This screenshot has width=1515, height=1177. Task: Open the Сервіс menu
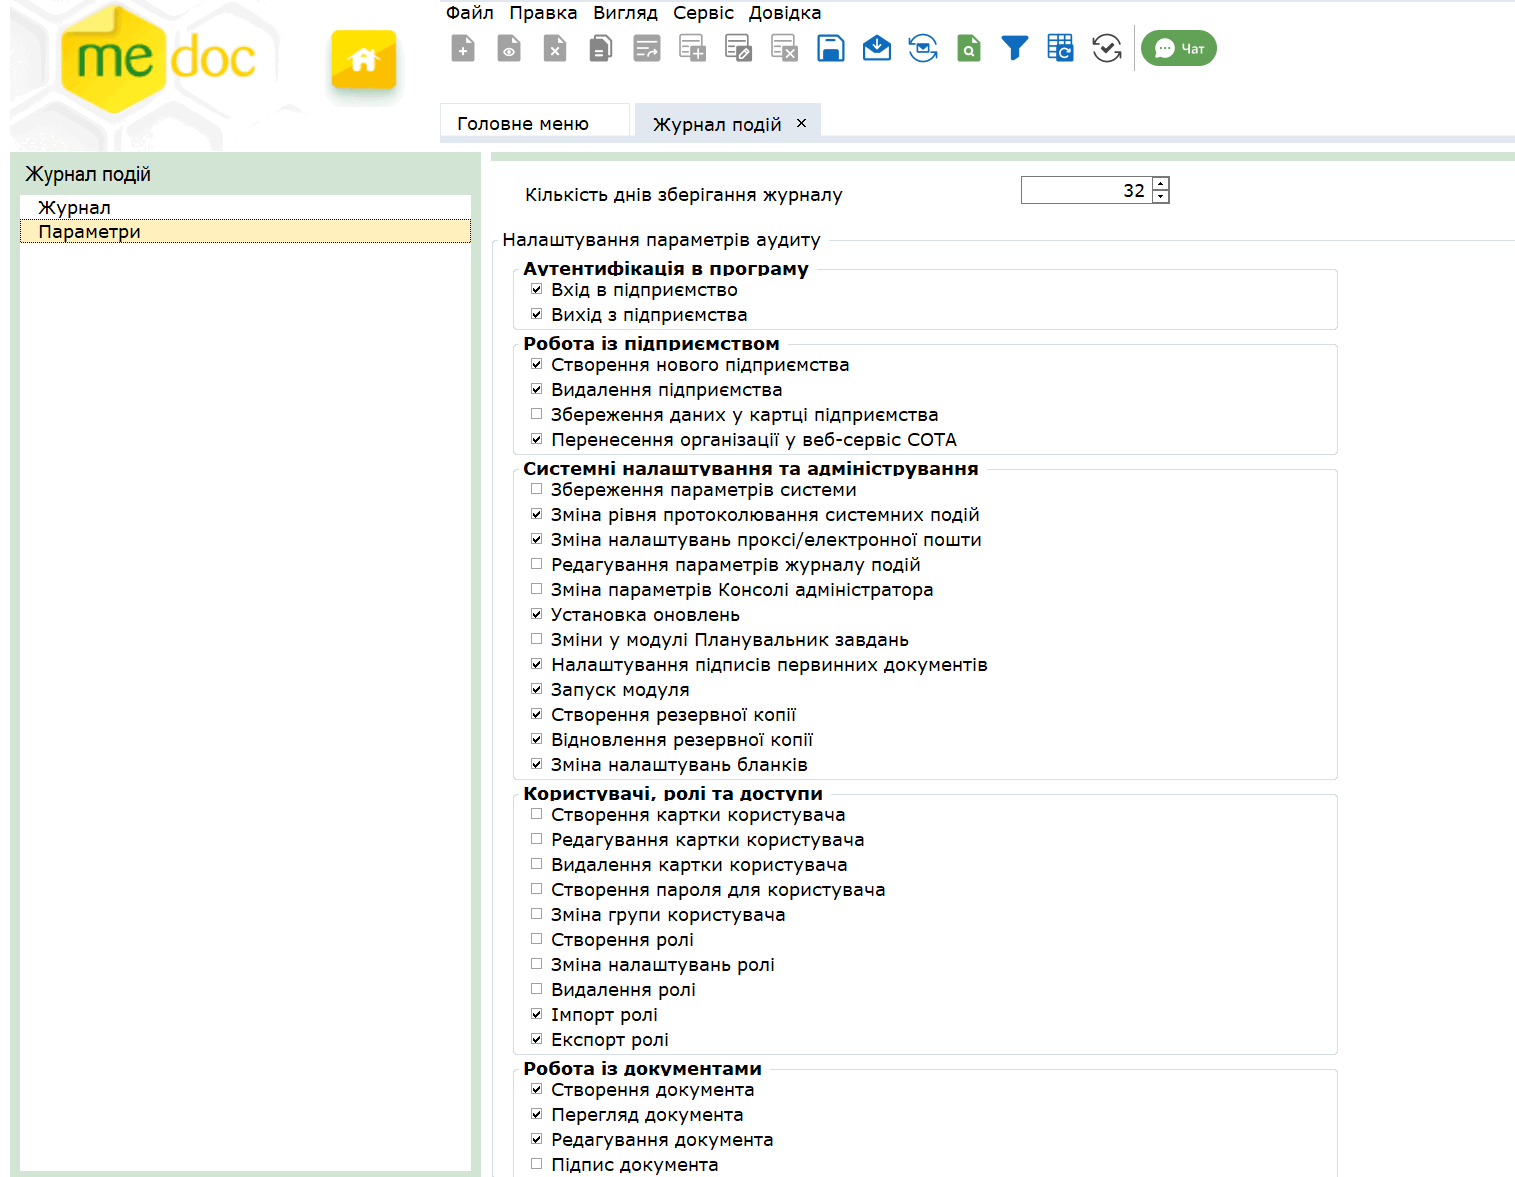click(703, 13)
